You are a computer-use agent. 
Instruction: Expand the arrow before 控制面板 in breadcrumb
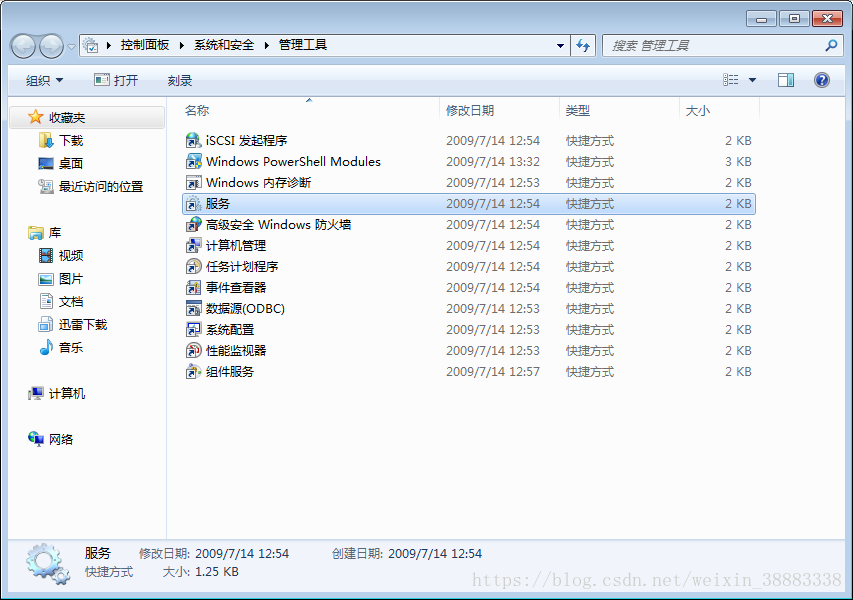click(x=109, y=45)
